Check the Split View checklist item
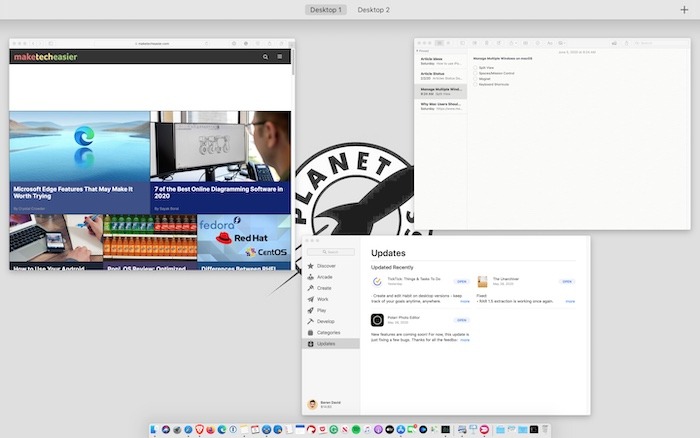This screenshot has width=700, height=438. point(475,67)
